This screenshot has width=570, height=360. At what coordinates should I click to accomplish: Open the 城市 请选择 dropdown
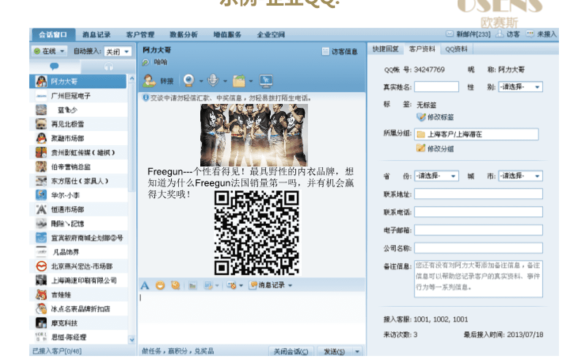520,176
